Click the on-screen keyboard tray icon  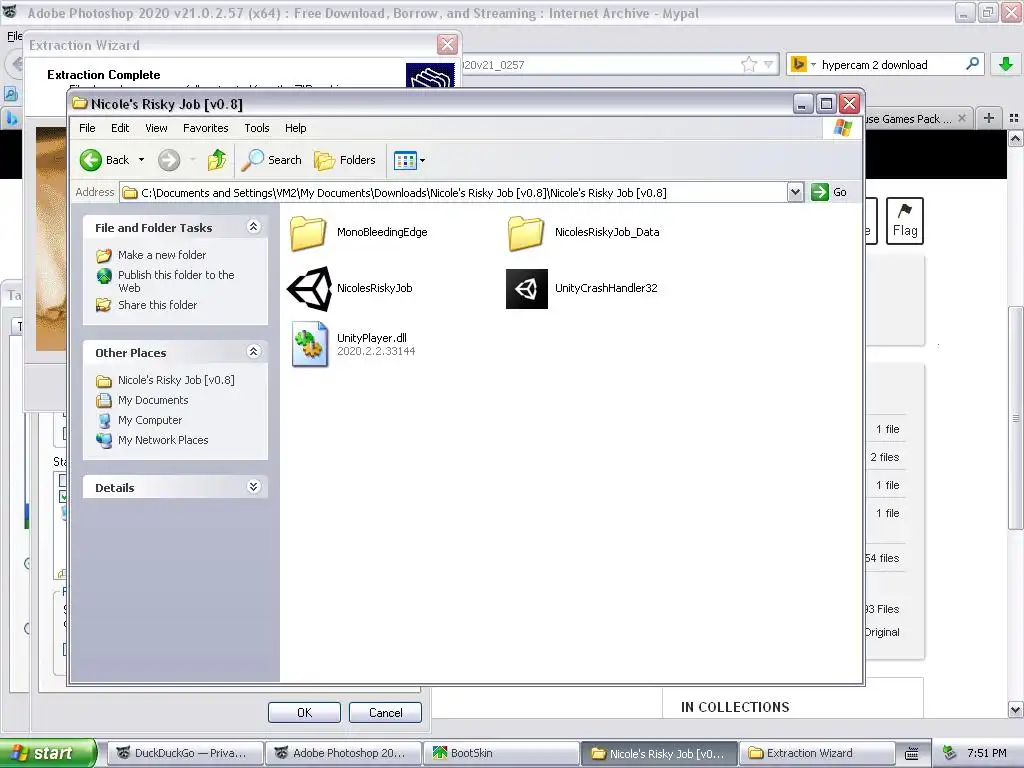(x=912, y=753)
